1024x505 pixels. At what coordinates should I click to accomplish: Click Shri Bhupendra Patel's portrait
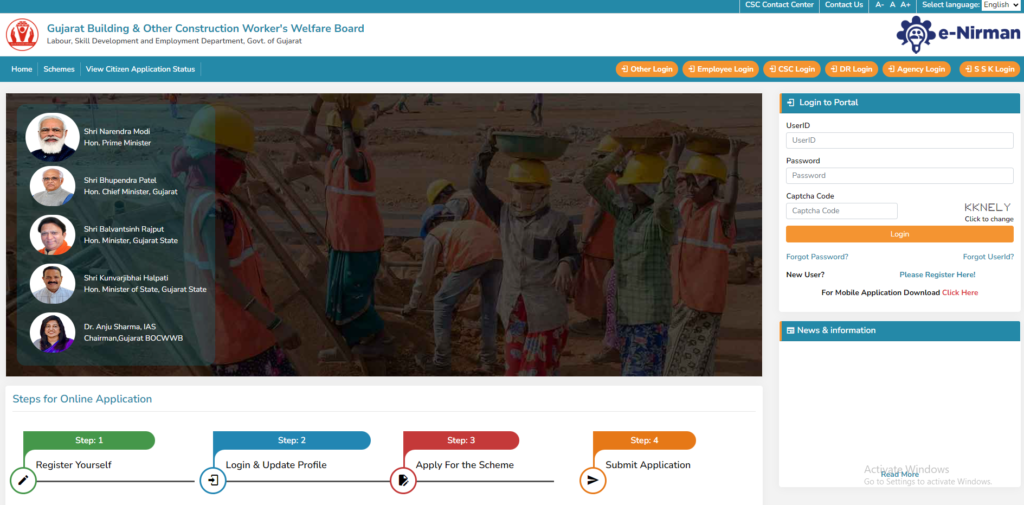point(52,186)
